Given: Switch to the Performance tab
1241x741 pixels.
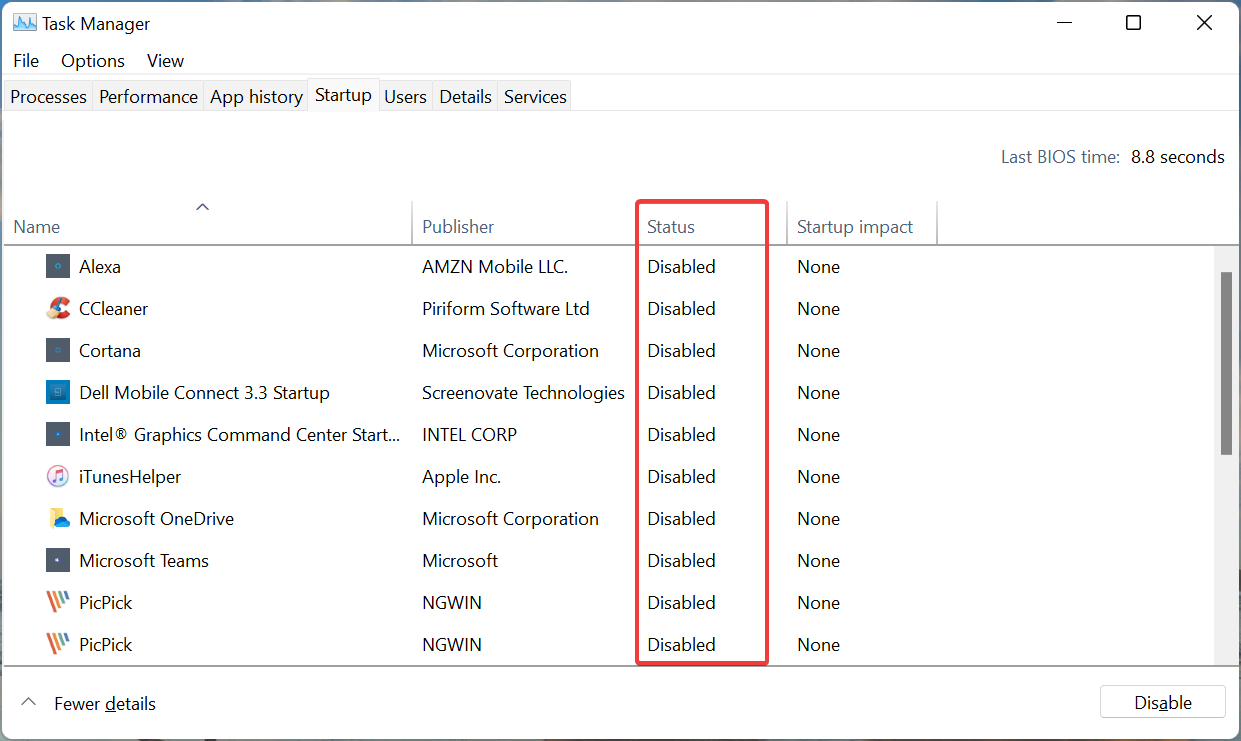Looking at the screenshot, I should (x=147, y=95).
